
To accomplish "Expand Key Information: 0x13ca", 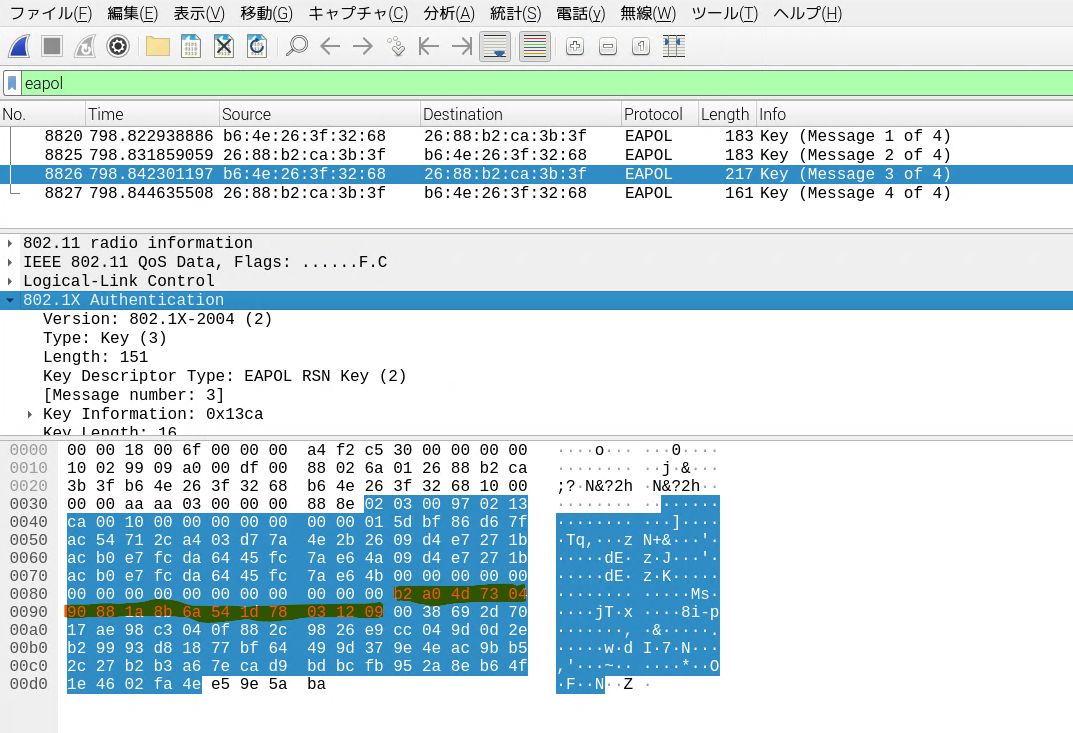I will (29, 414).
